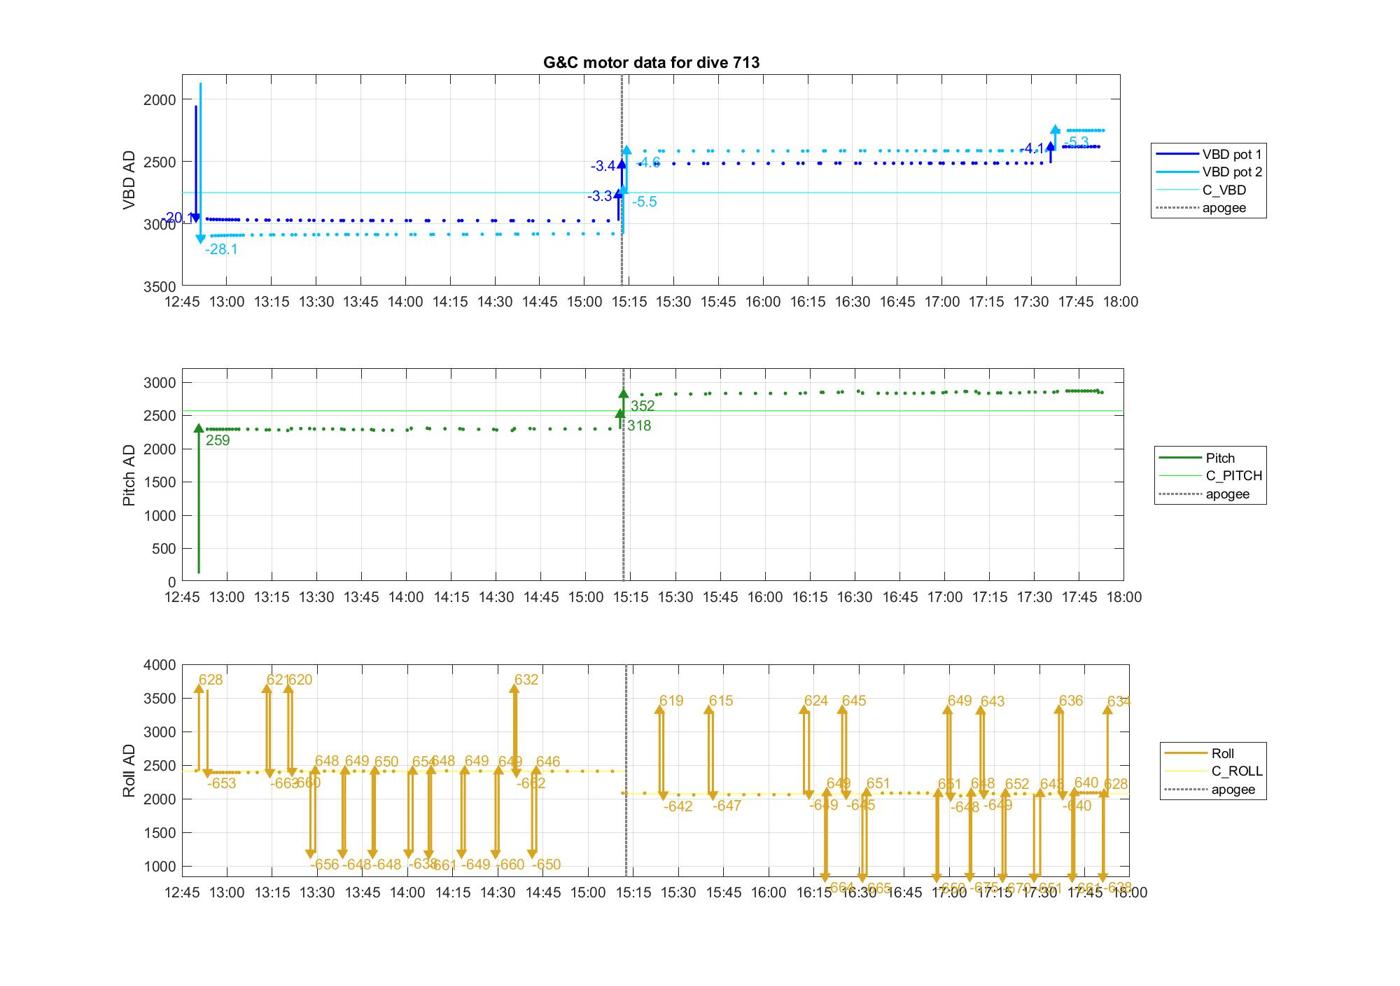Click the '615' data label in Roll plot
The height and width of the screenshot is (986, 1400).
tap(721, 700)
